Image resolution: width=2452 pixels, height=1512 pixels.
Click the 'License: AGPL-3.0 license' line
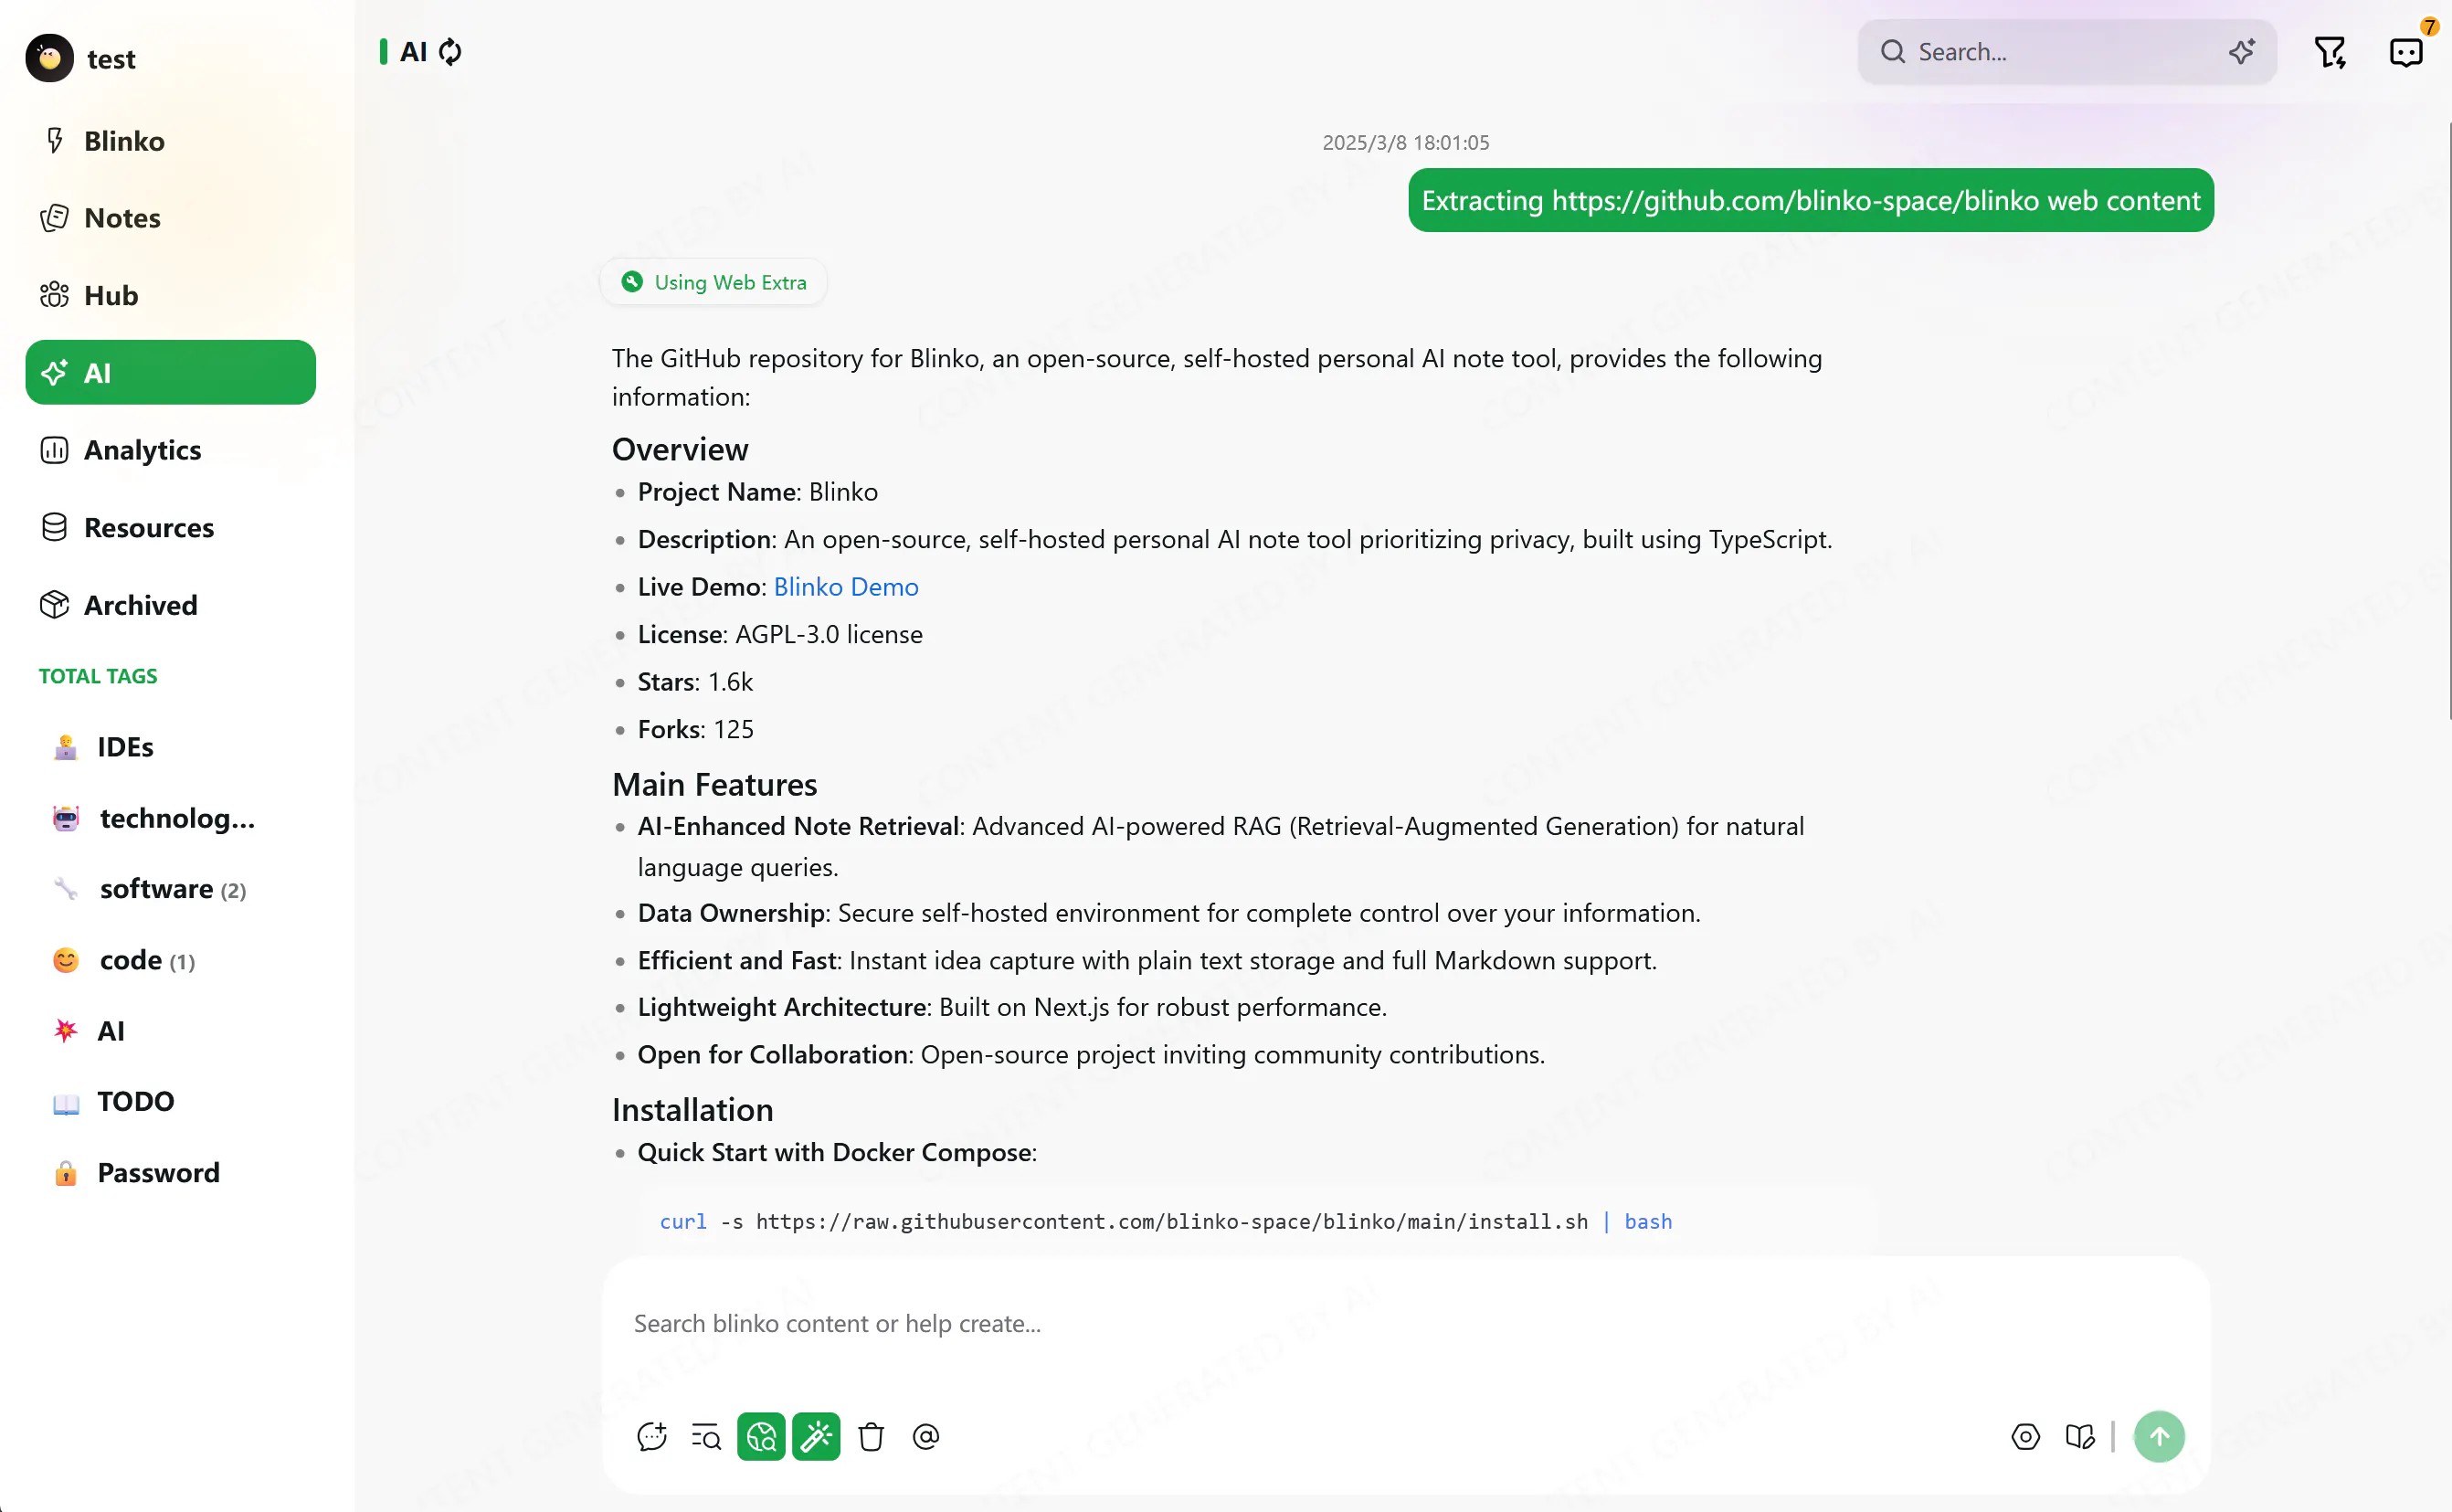[x=780, y=635]
